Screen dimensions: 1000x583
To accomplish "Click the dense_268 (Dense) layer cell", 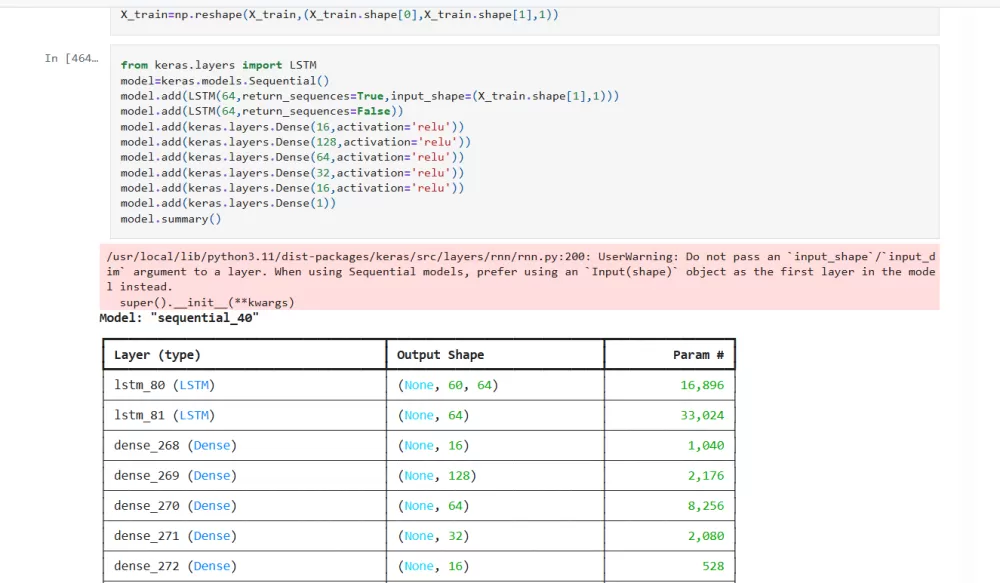I will tap(175, 445).
